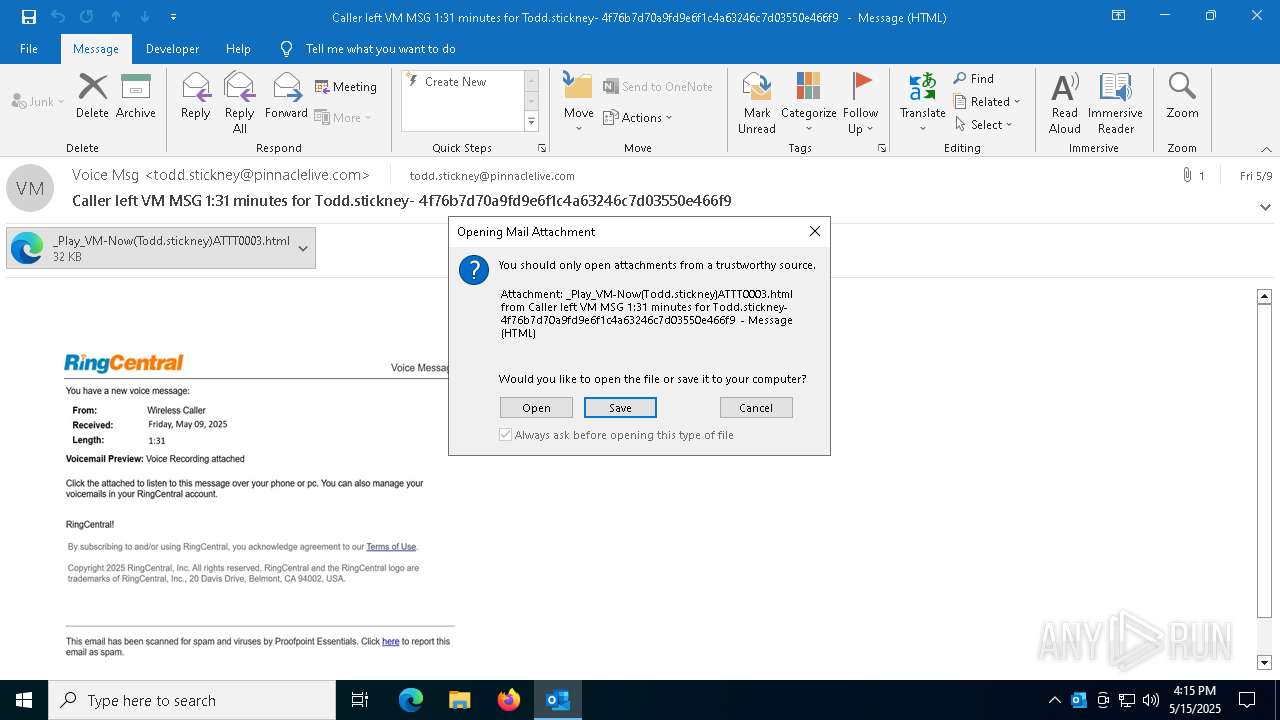Go to previous item using up arrow
The width and height of the screenshot is (1280, 720).
pos(116,17)
